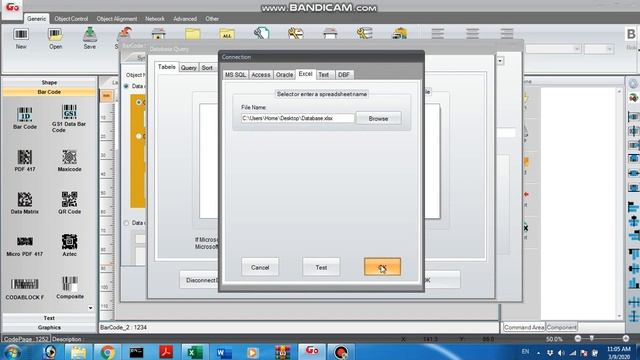Click the Test connection button
The image size is (640, 360).
[321, 267]
